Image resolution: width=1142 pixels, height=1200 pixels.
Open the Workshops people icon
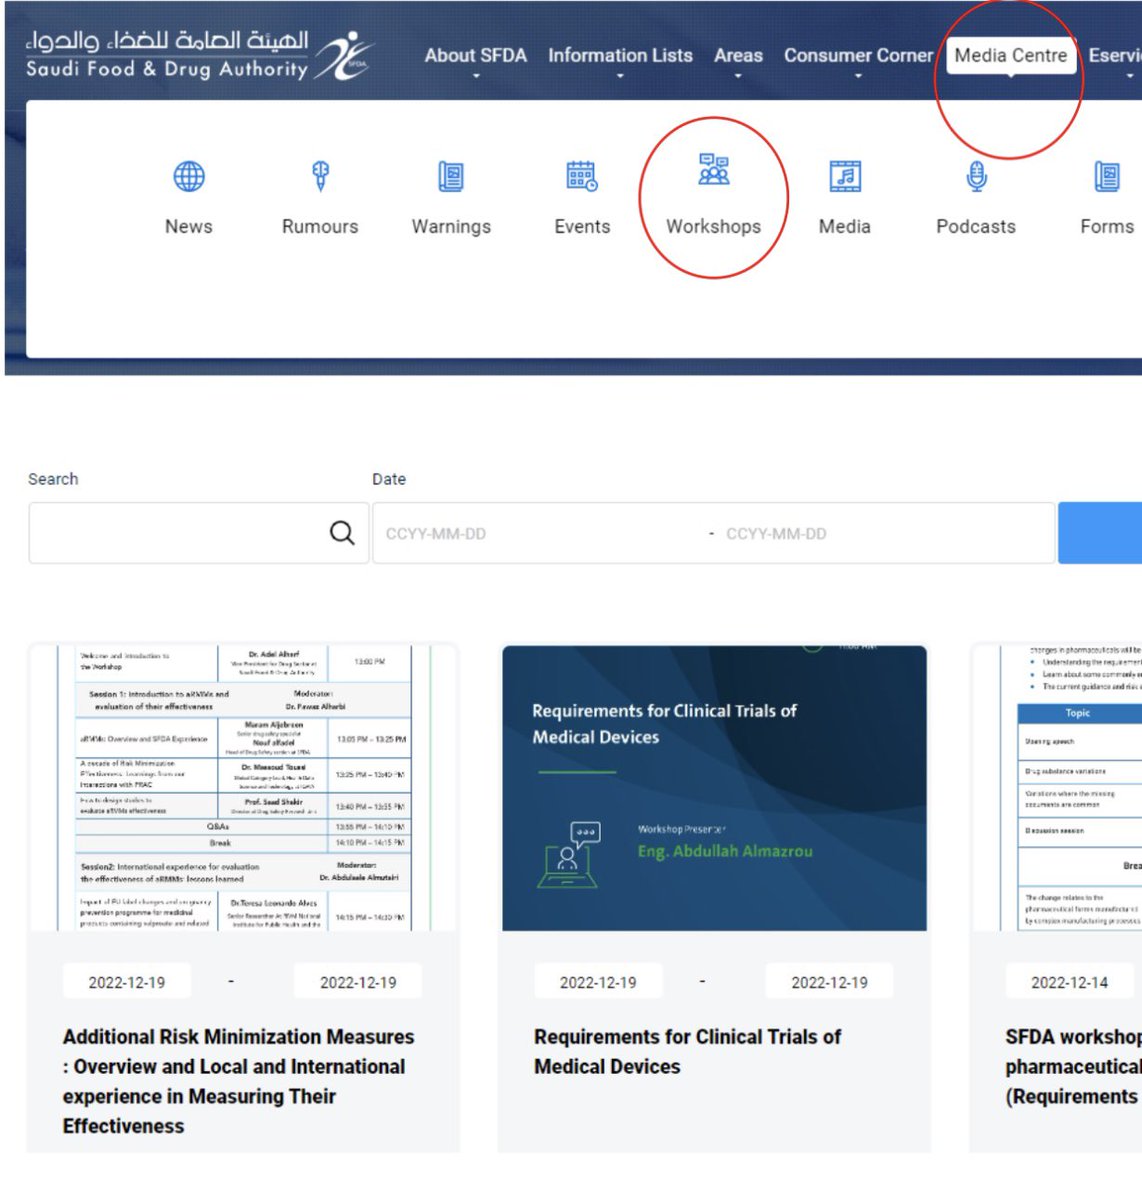point(714,171)
